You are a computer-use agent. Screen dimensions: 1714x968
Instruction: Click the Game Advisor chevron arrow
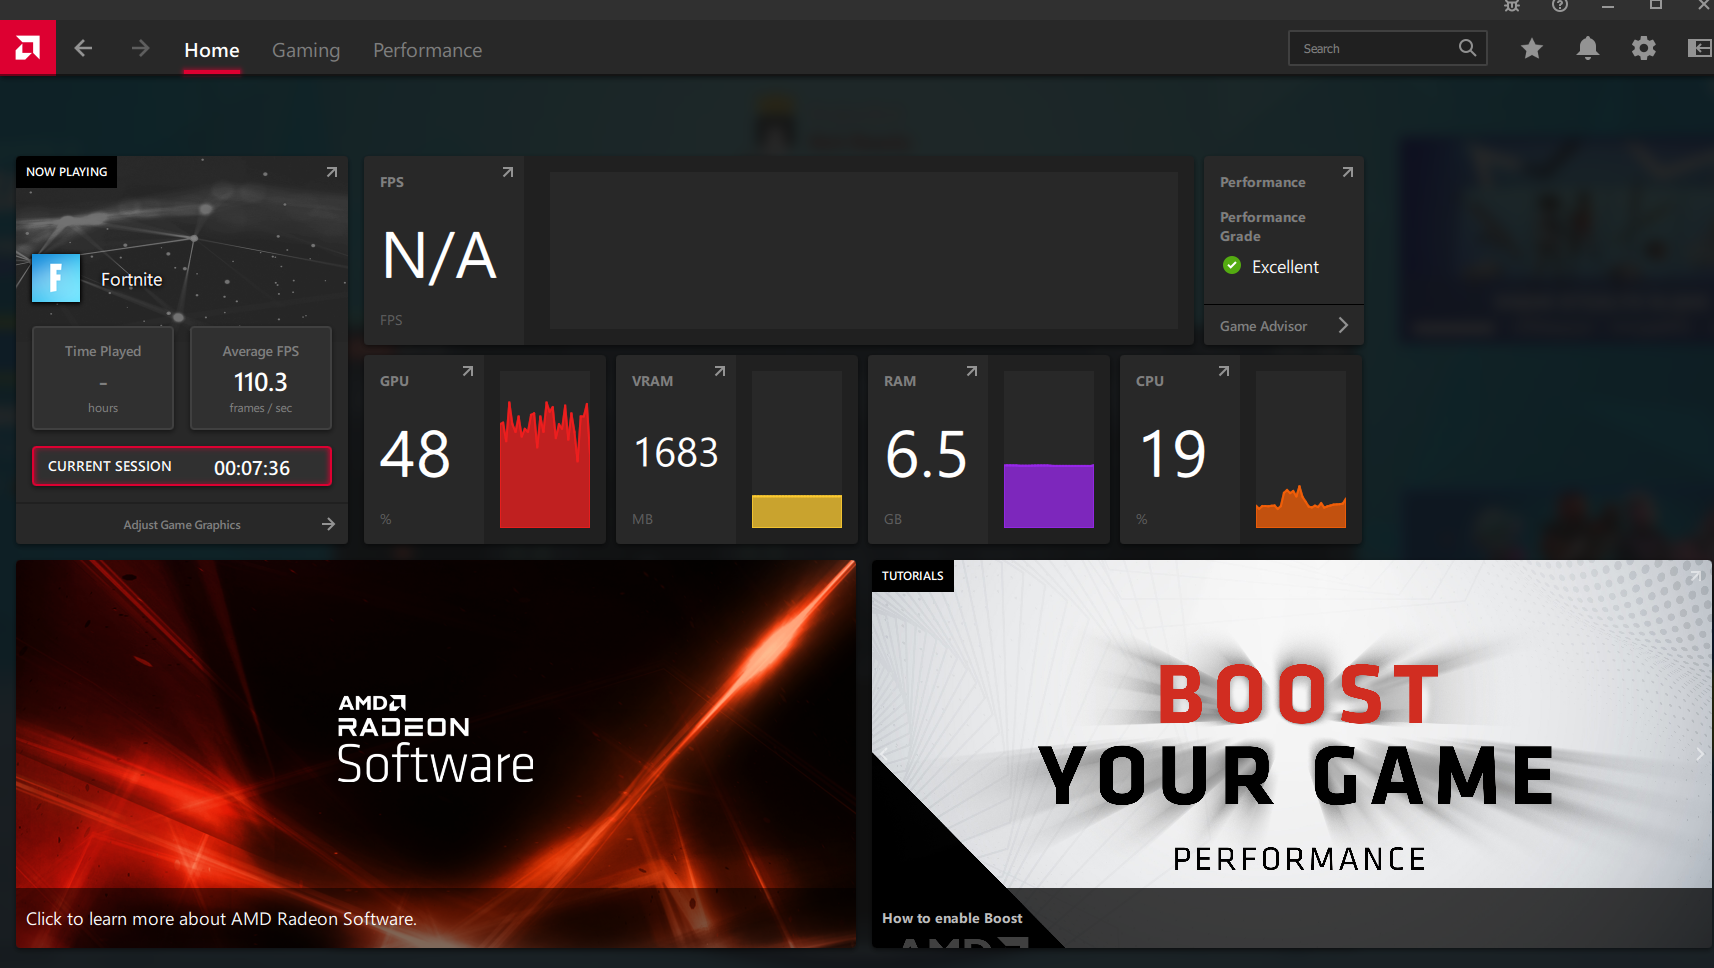pyautogui.click(x=1343, y=325)
